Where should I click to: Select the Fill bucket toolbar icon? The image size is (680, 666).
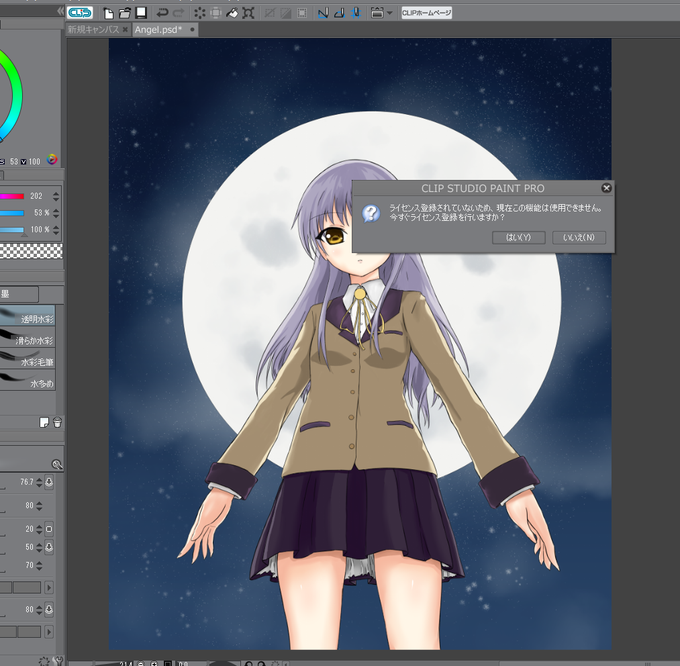[x=232, y=13]
